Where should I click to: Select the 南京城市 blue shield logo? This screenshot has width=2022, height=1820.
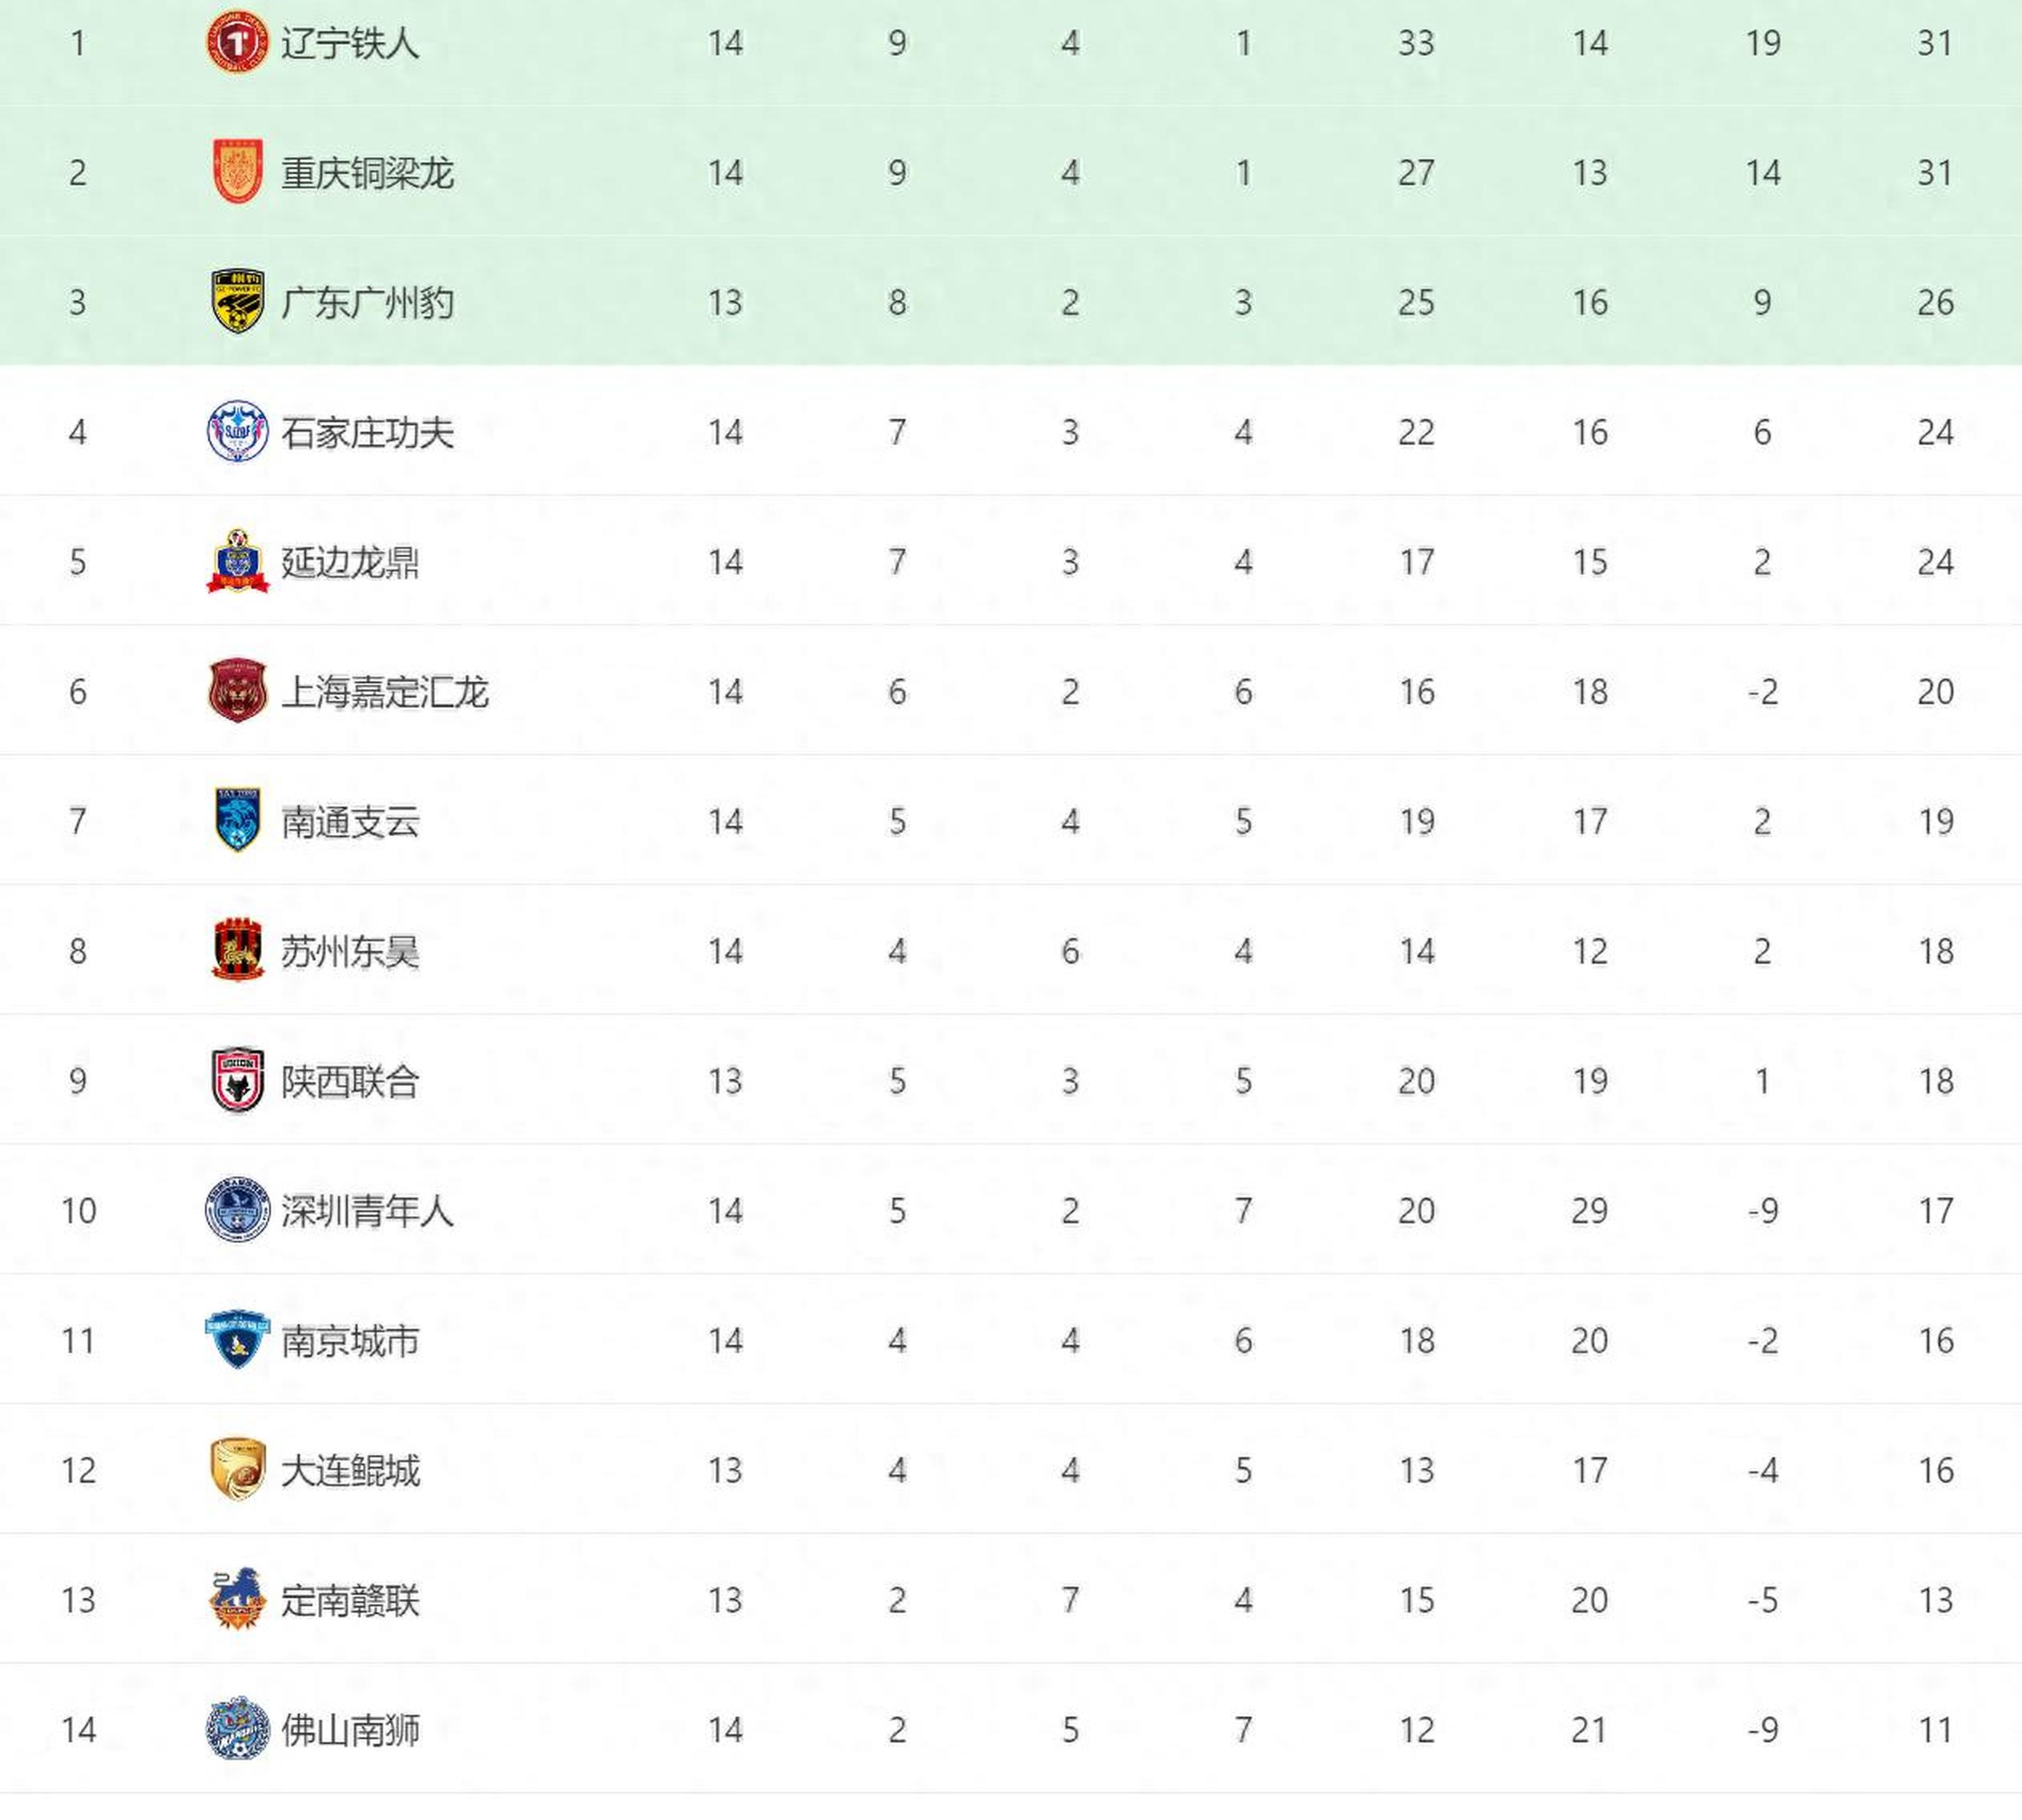tap(237, 1339)
